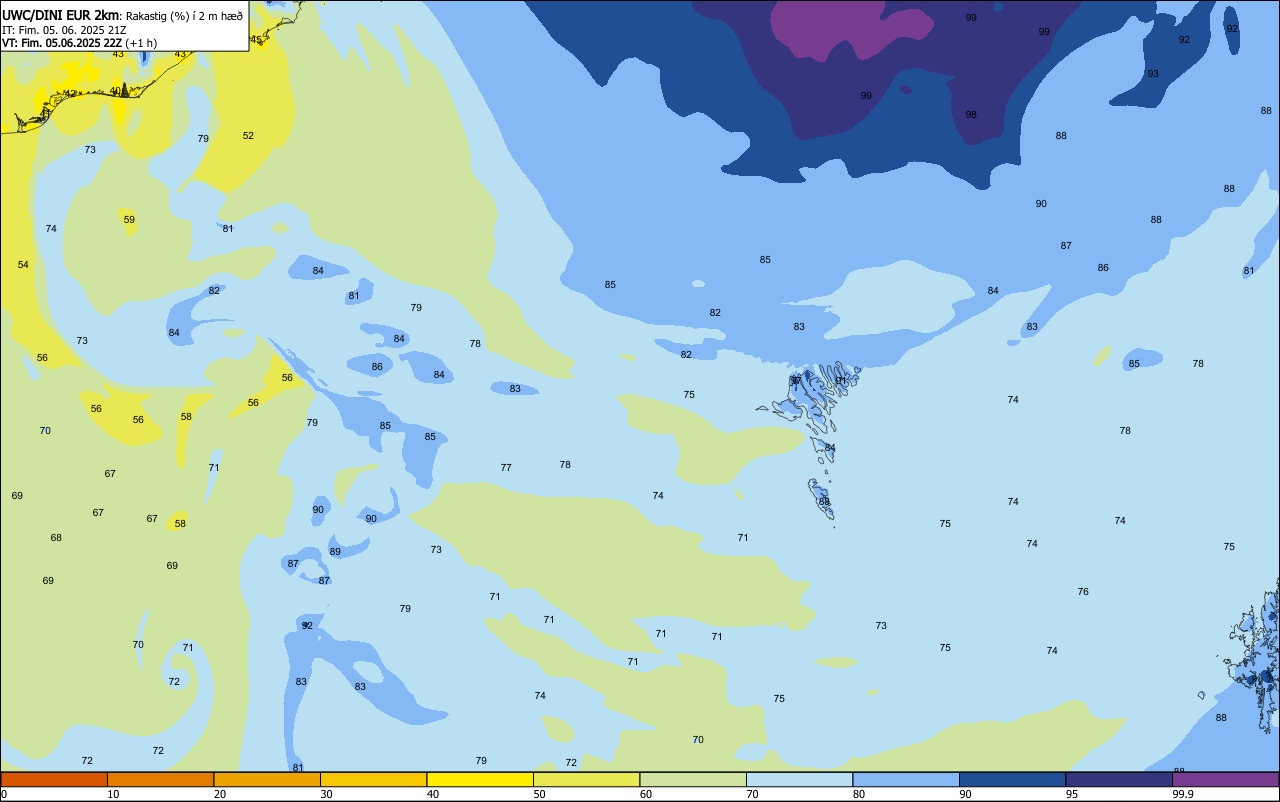Viewport: 1280px width, 802px height.
Task: Click the navy 95–99.9 legend swatch
Action: coord(1119,779)
